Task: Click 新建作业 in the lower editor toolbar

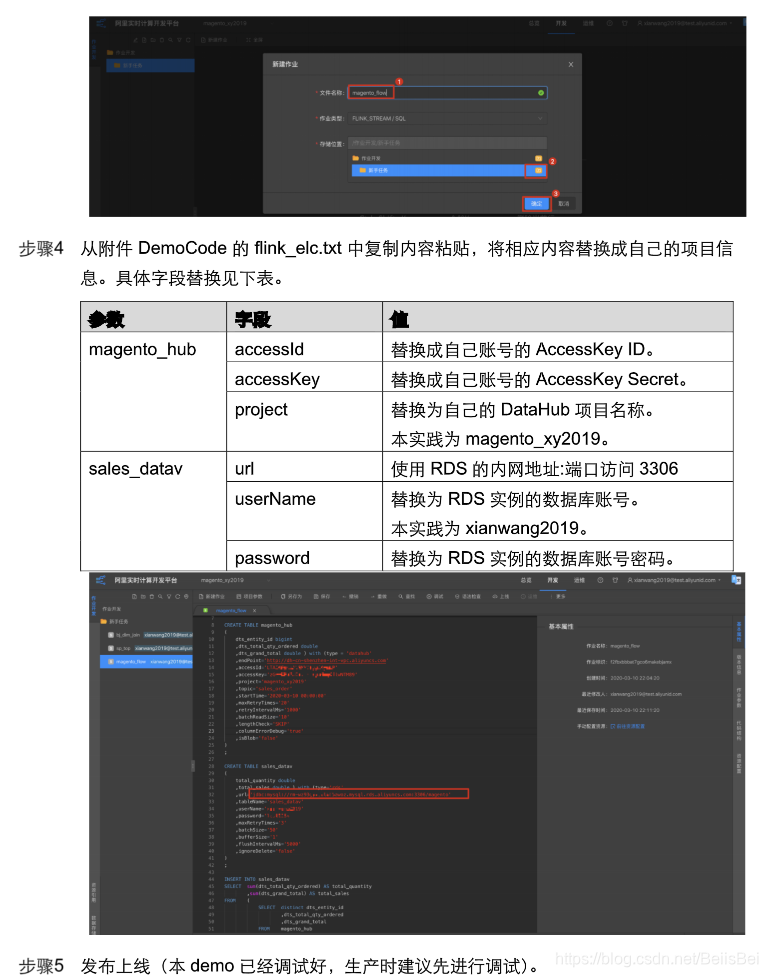Action: [212, 596]
